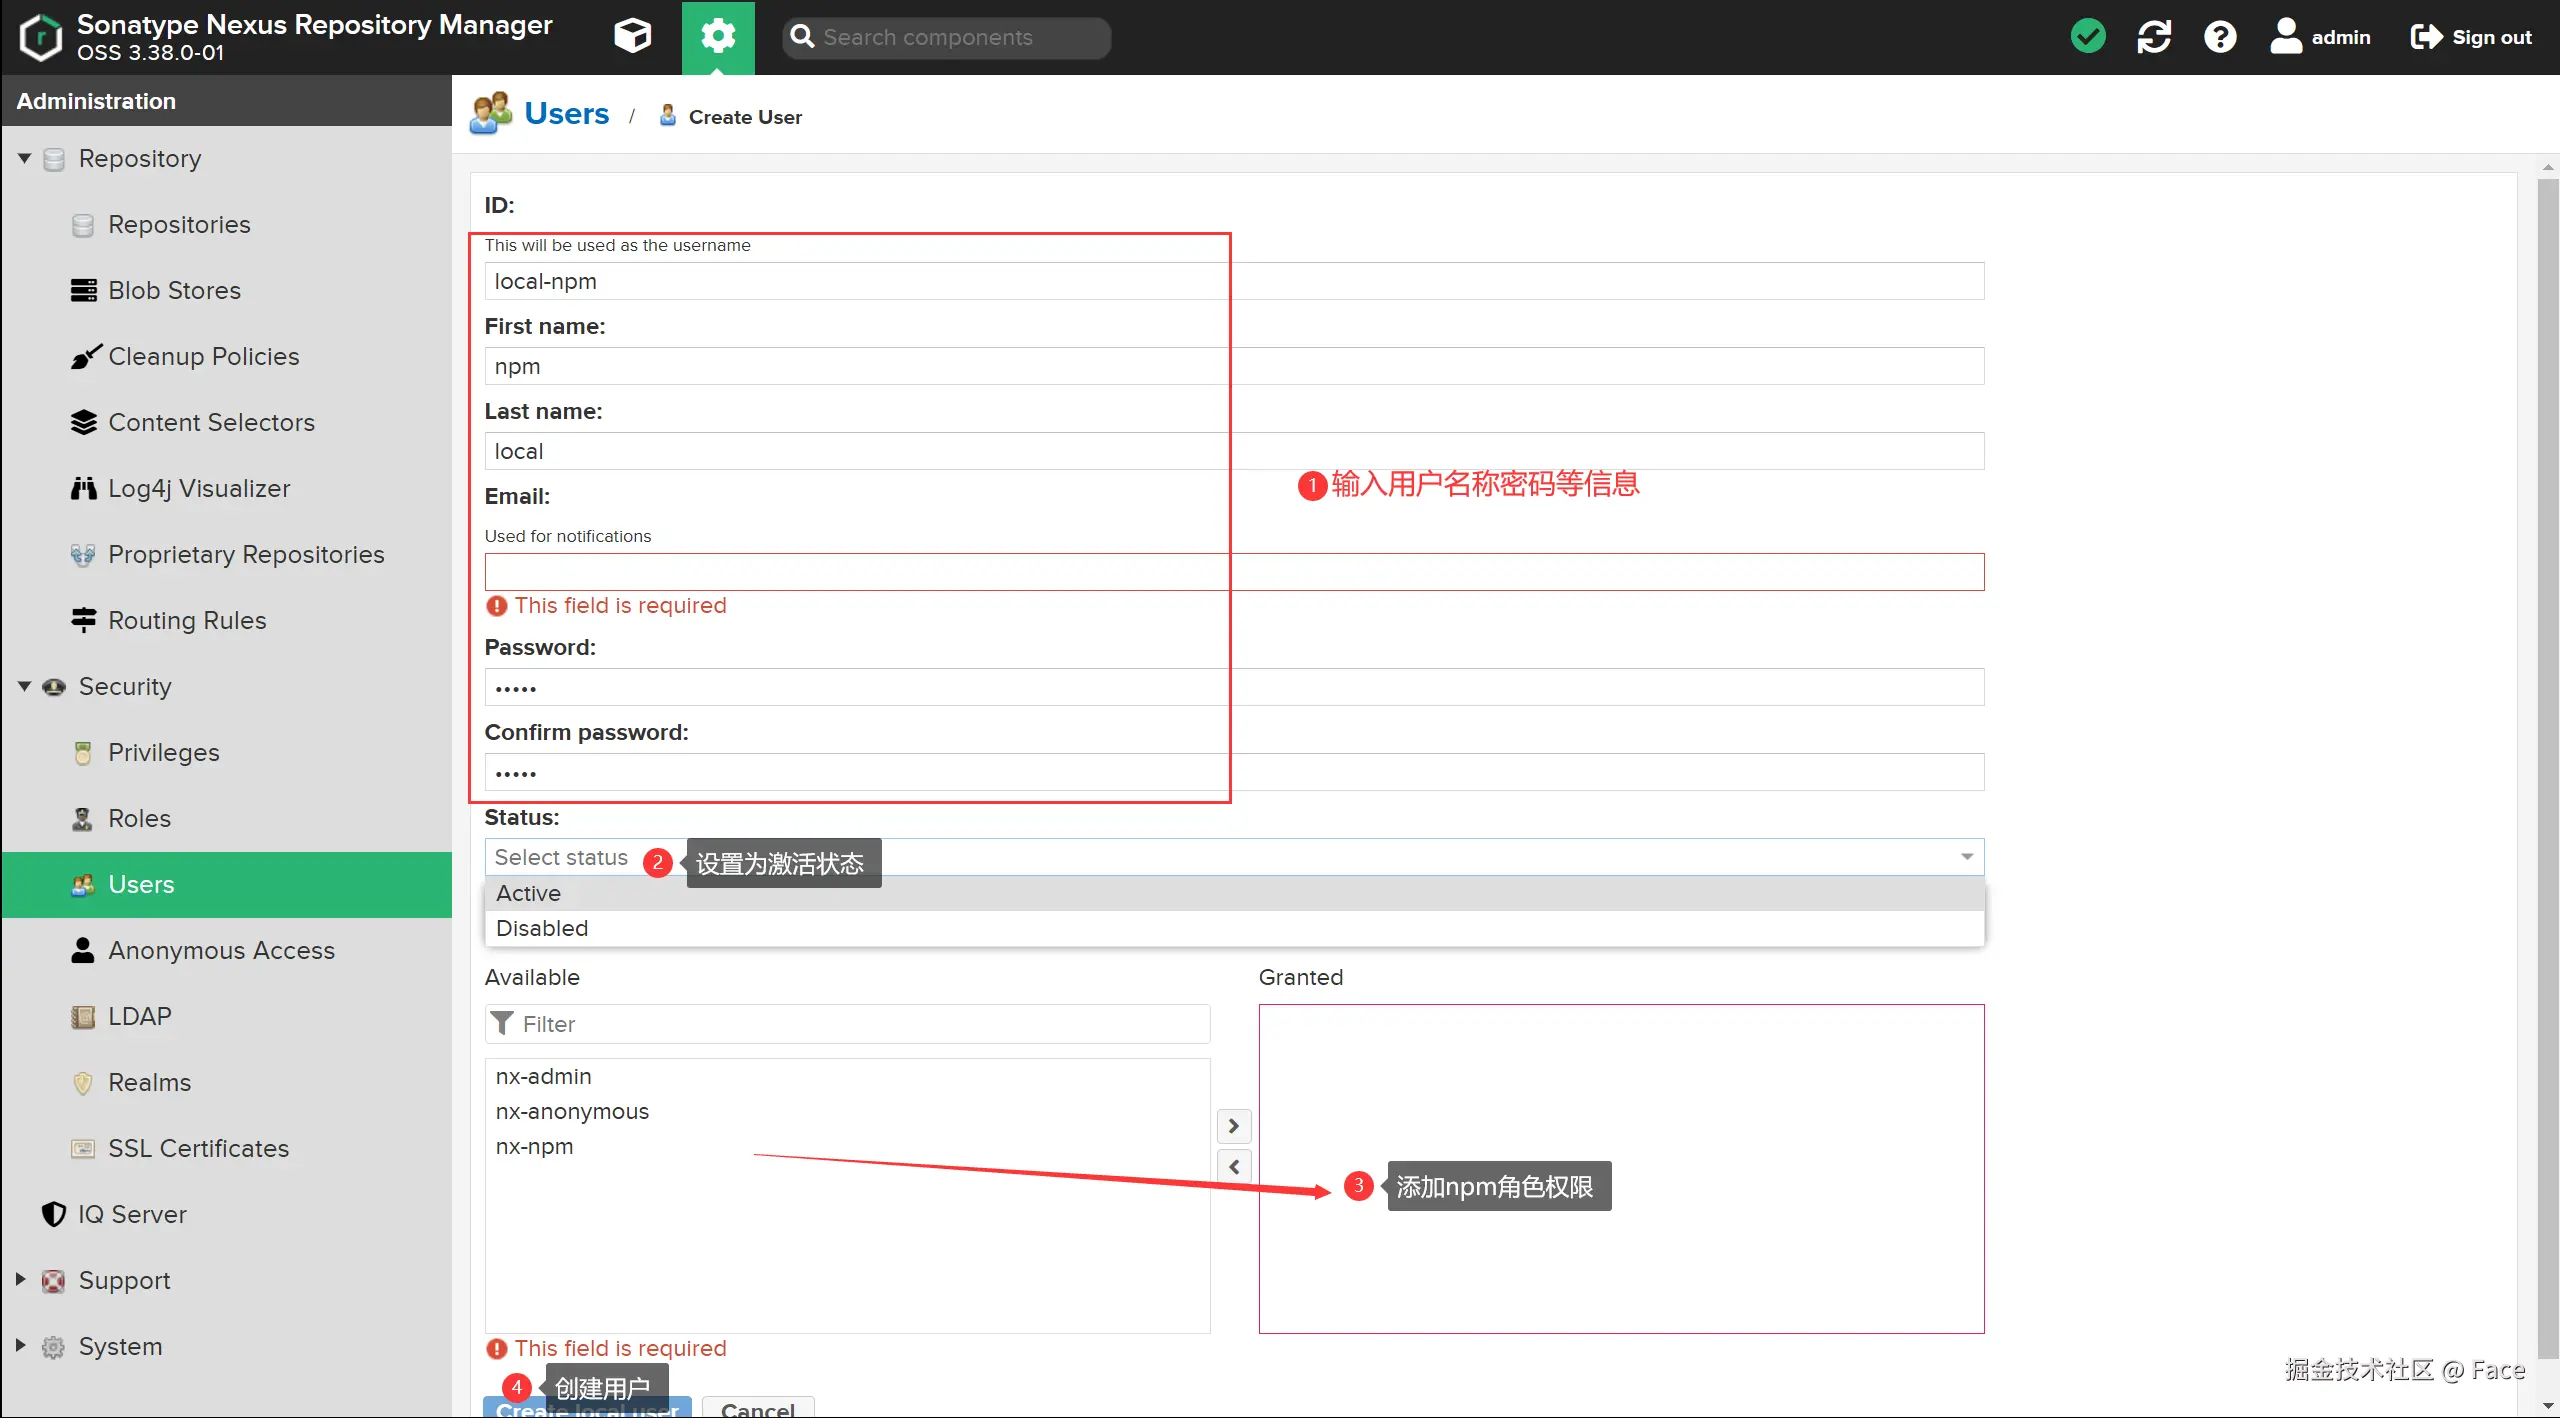Click the Sign out button
Image resolution: width=2560 pixels, height=1418 pixels.
point(2471,37)
